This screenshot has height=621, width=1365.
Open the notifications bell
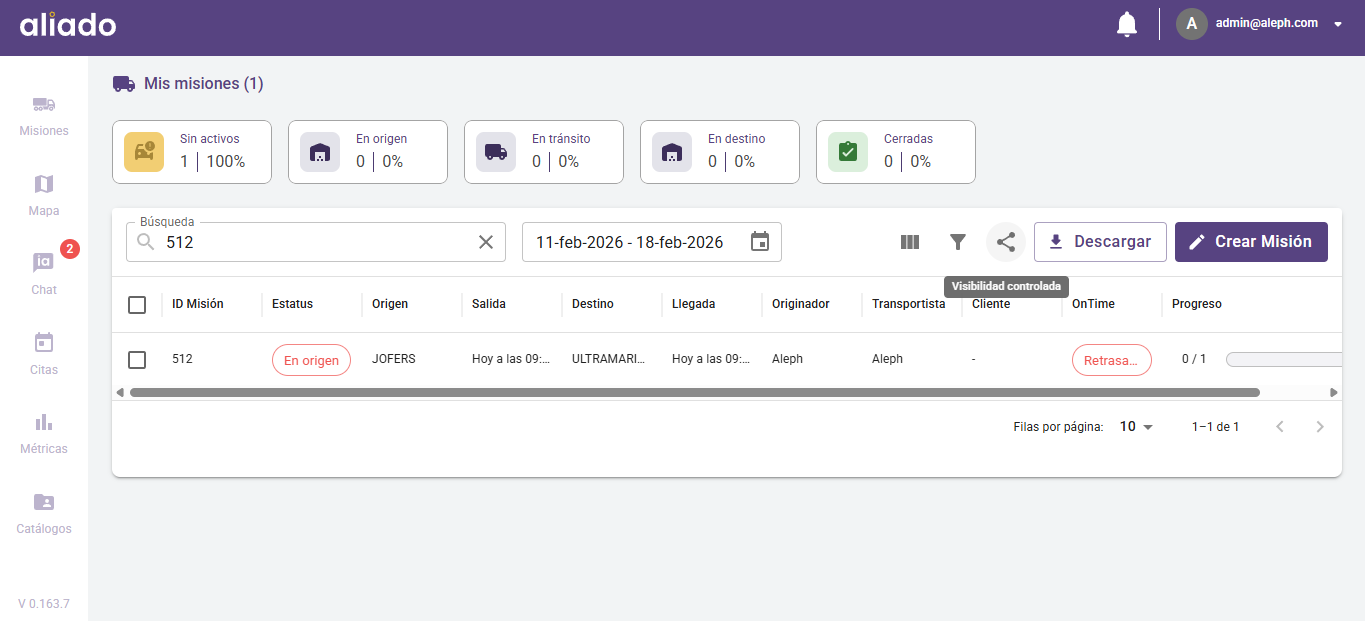tap(1127, 24)
